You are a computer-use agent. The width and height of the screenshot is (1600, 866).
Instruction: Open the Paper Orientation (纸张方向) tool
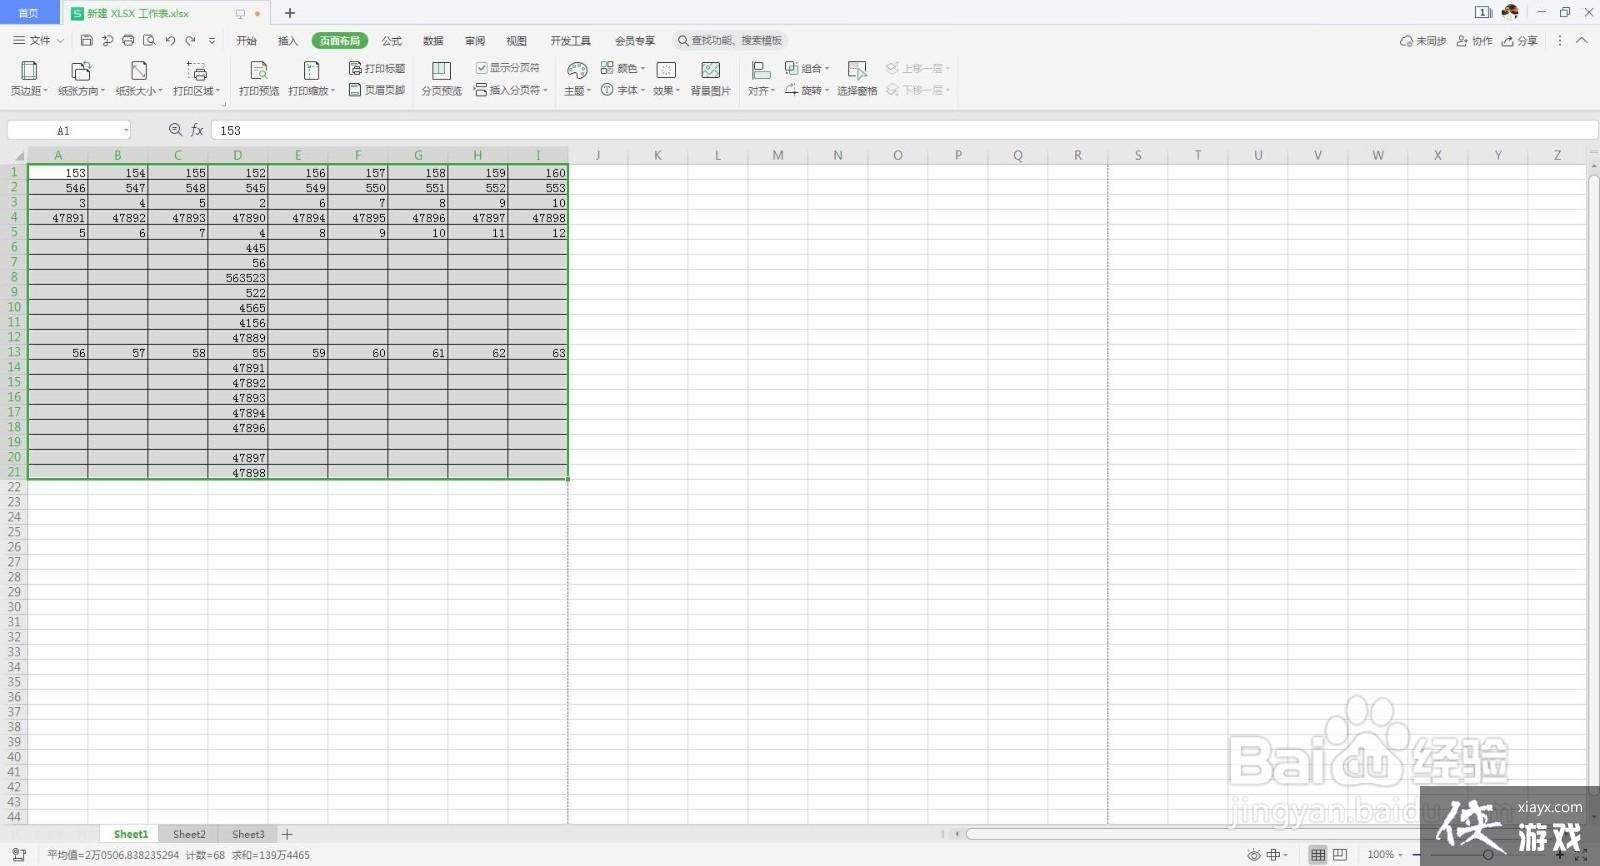coord(81,78)
